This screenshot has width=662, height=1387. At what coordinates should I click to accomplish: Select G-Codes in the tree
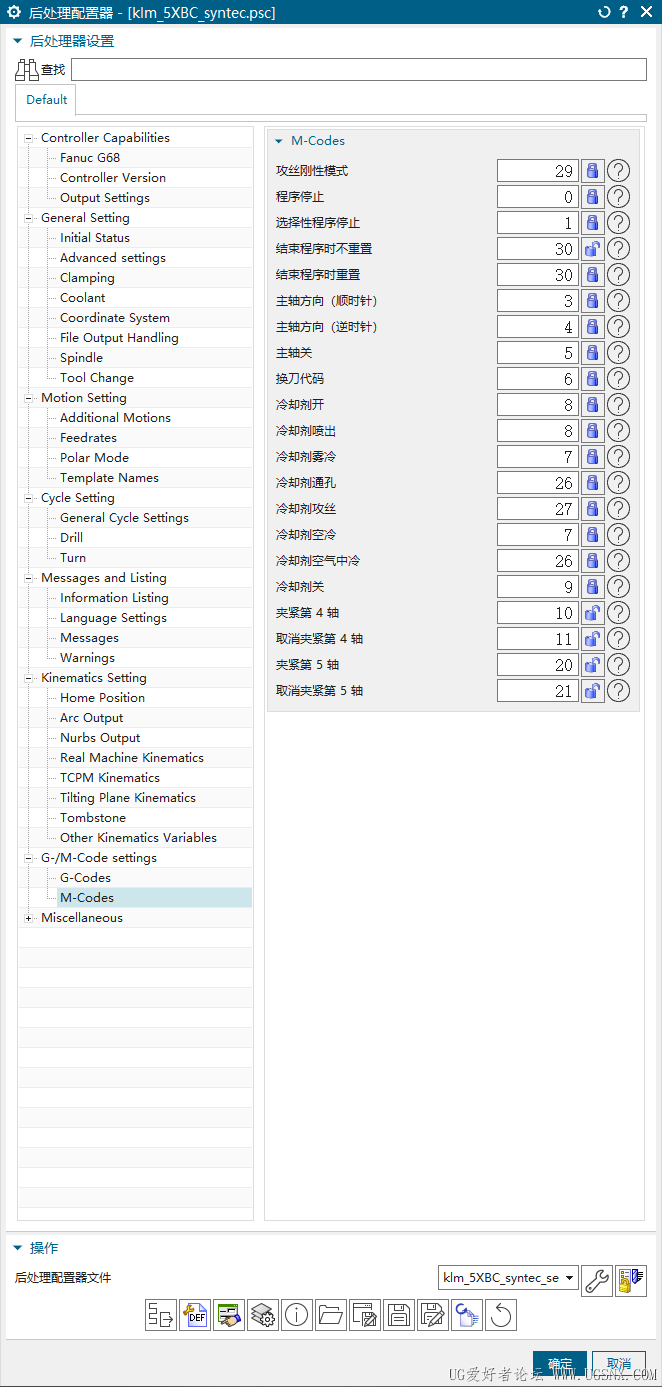click(x=85, y=878)
